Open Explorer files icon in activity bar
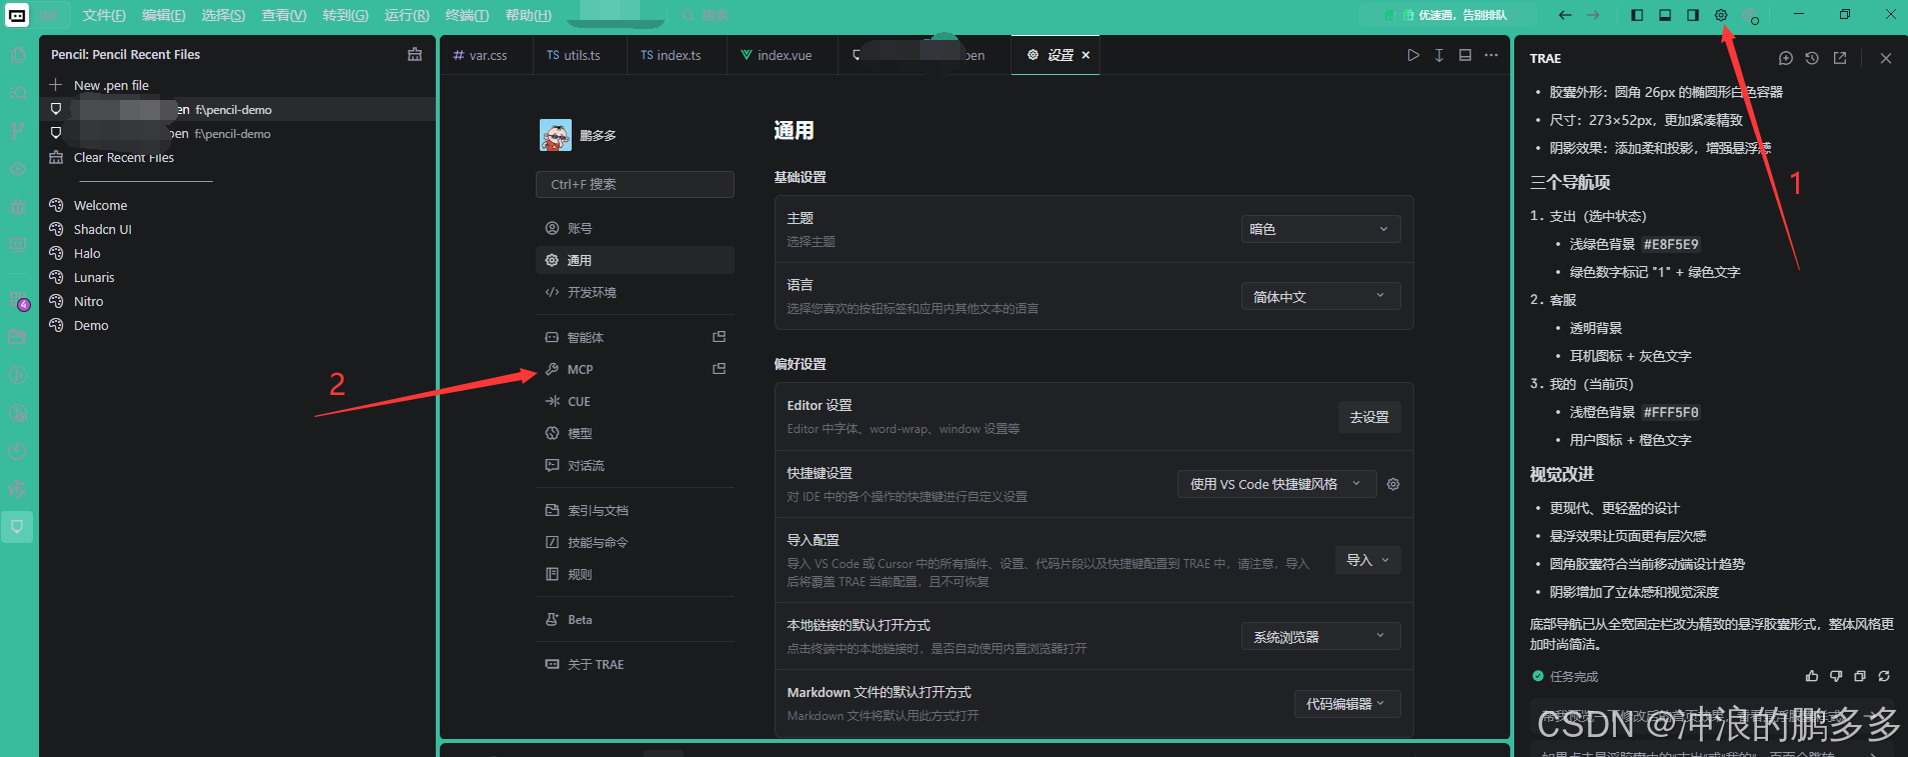Viewport: 1908px width, 757px height. coord(18,56)
